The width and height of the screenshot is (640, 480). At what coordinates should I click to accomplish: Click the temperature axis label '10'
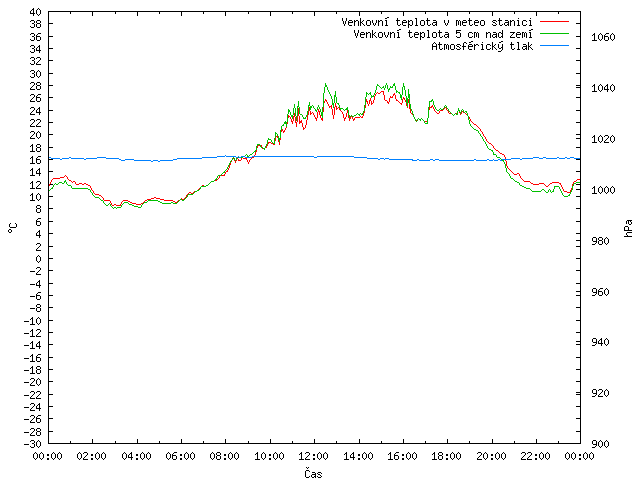tap(36, 197)
